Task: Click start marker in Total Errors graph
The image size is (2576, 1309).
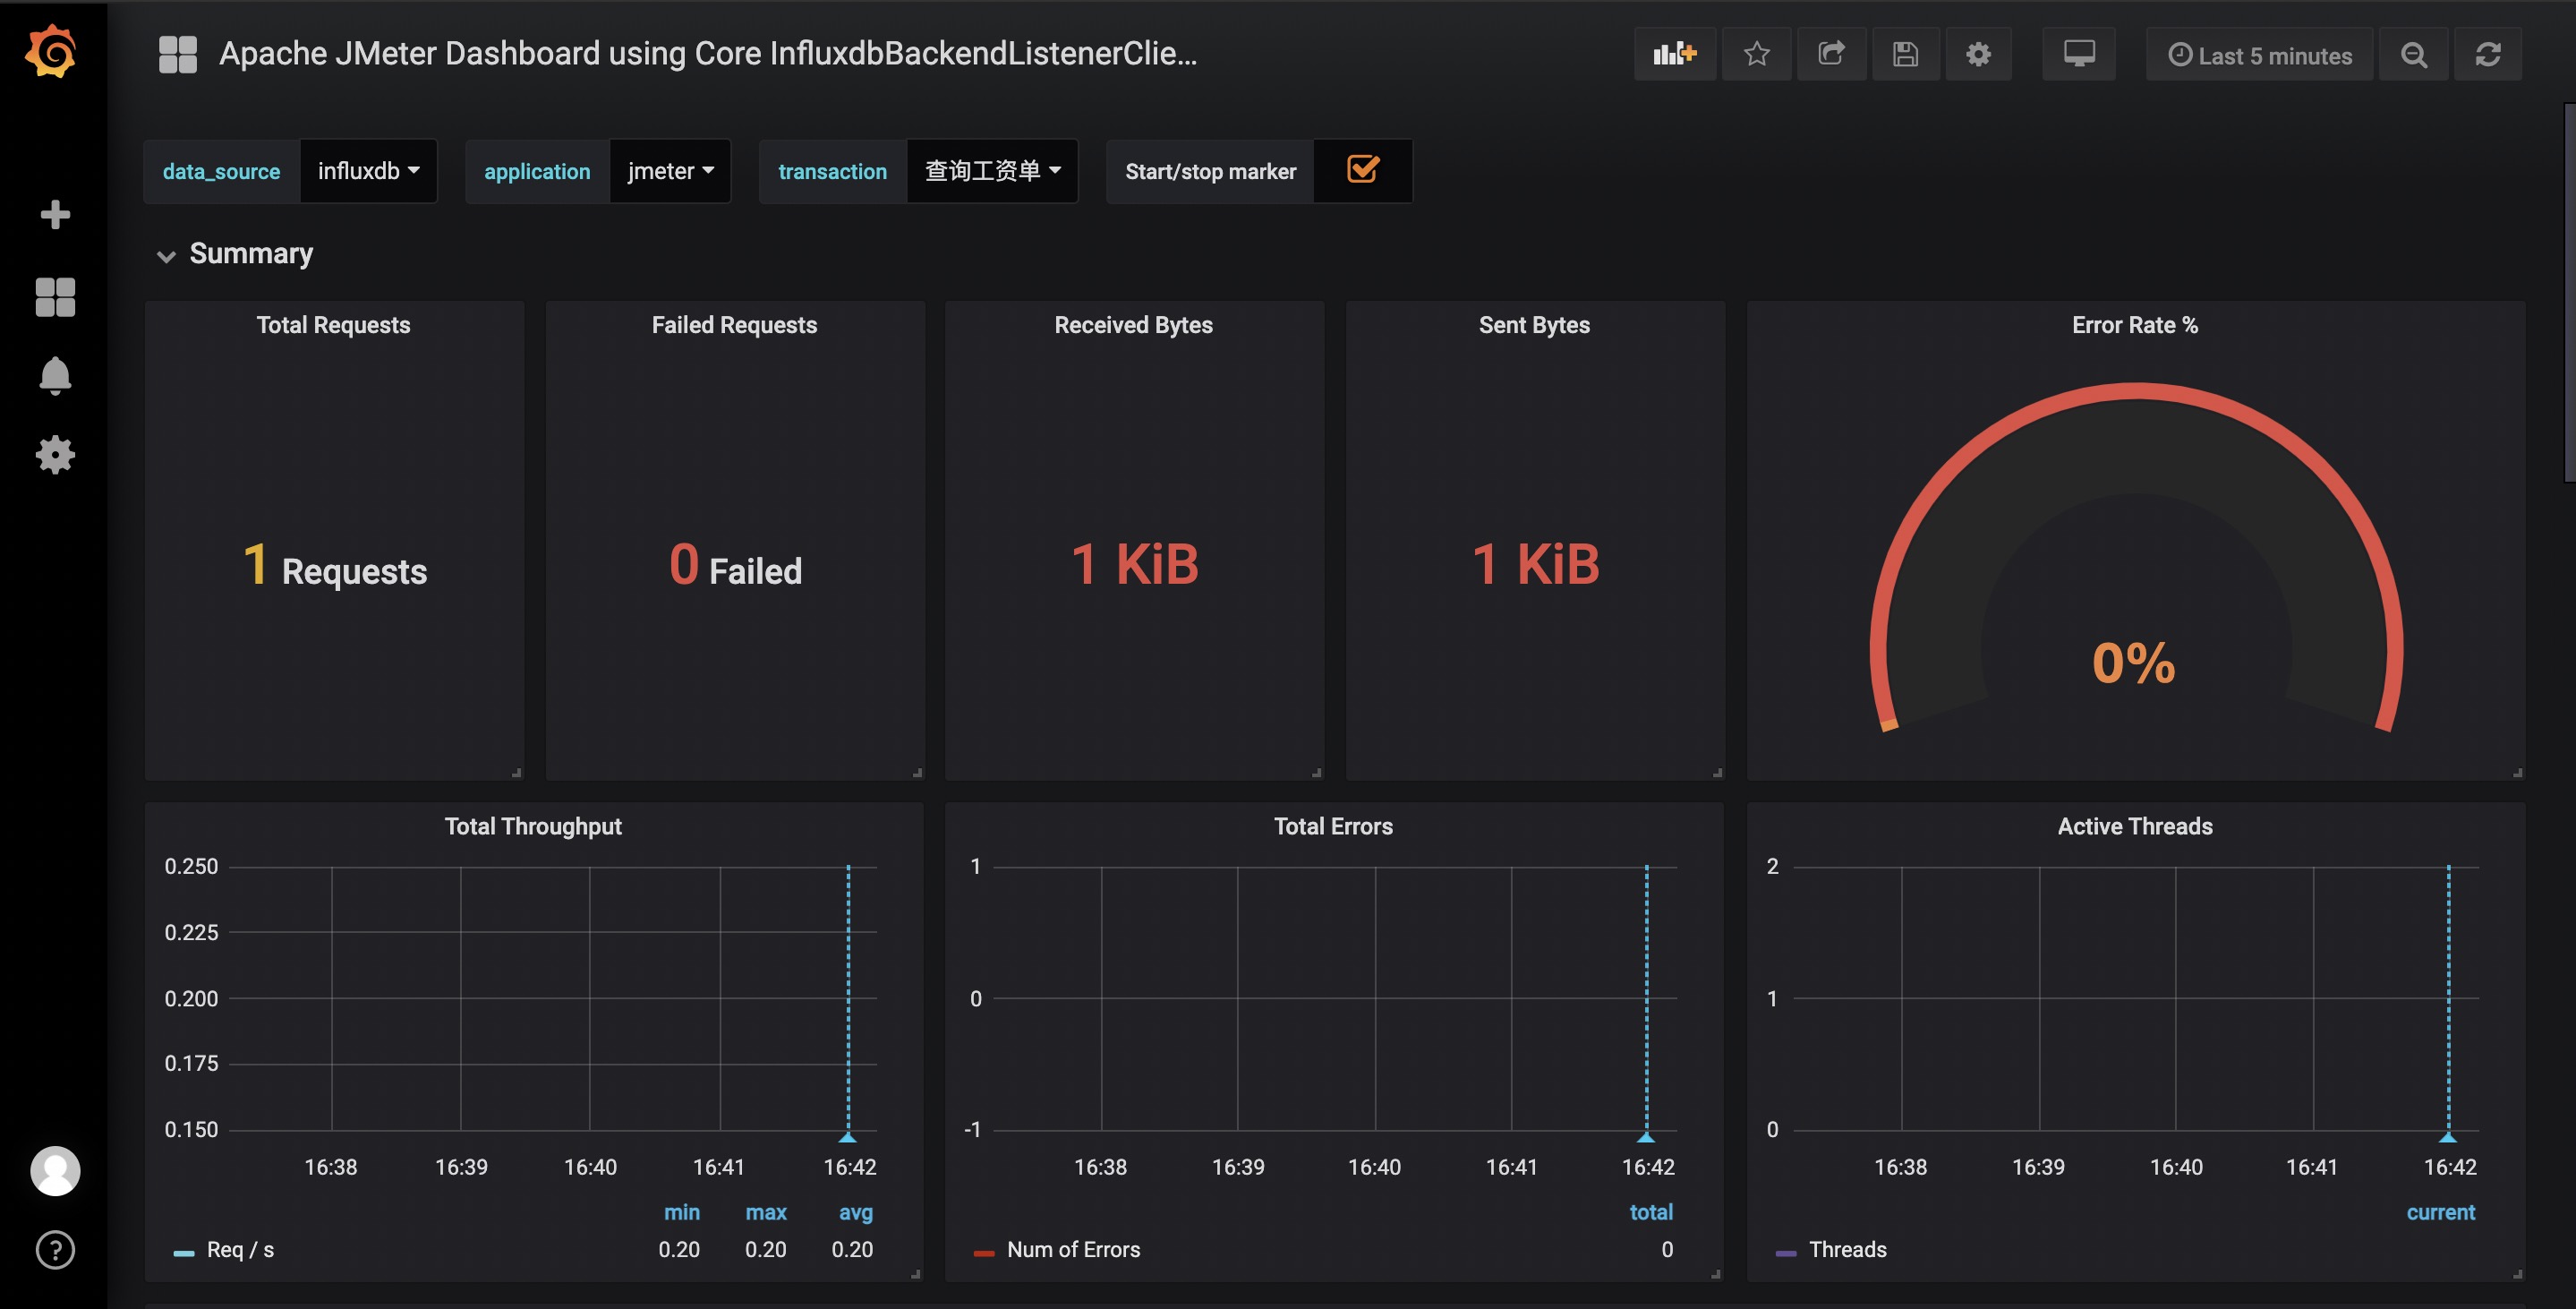Action: point(1646,1137)
